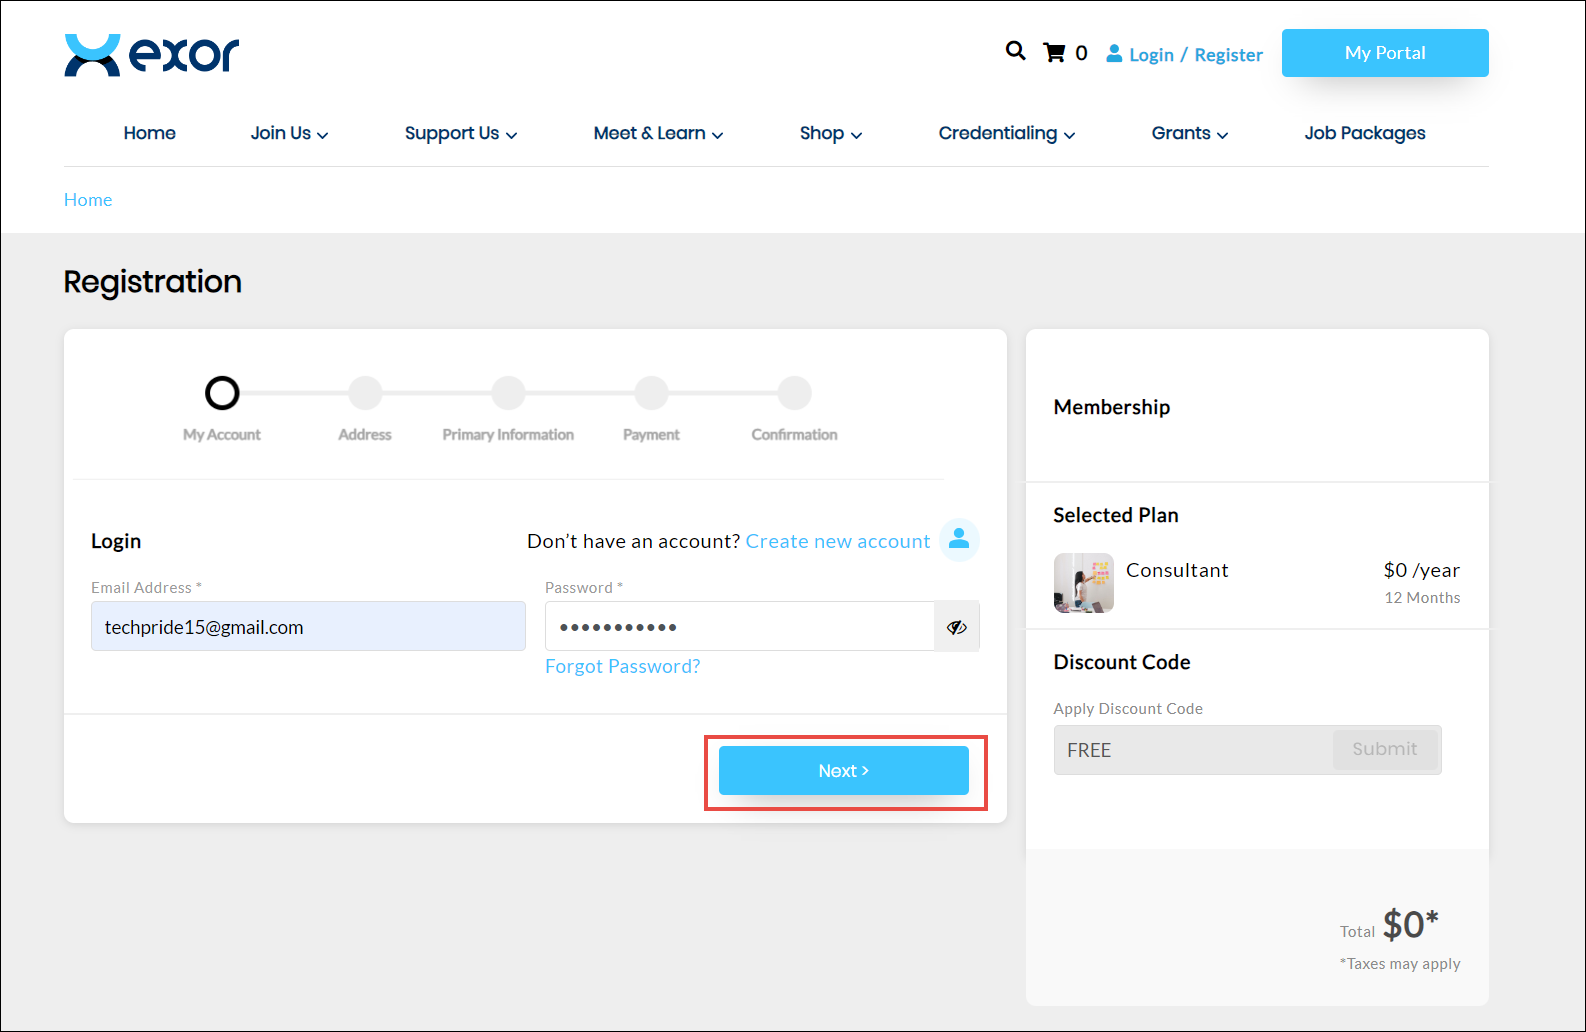
Task: Expand the Join Us dropdown
Action: point(289,134)
